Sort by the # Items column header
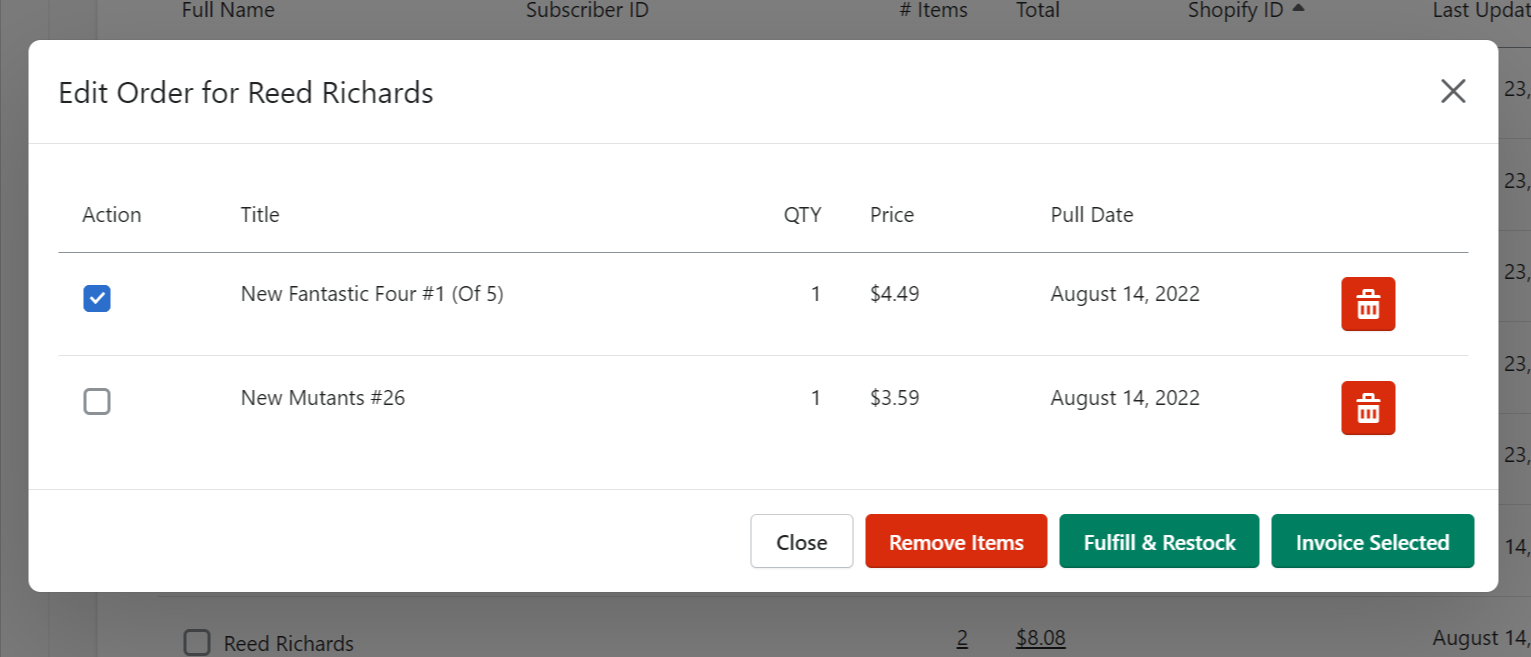Screen dimensions: 1531x657 pos(933,10)
